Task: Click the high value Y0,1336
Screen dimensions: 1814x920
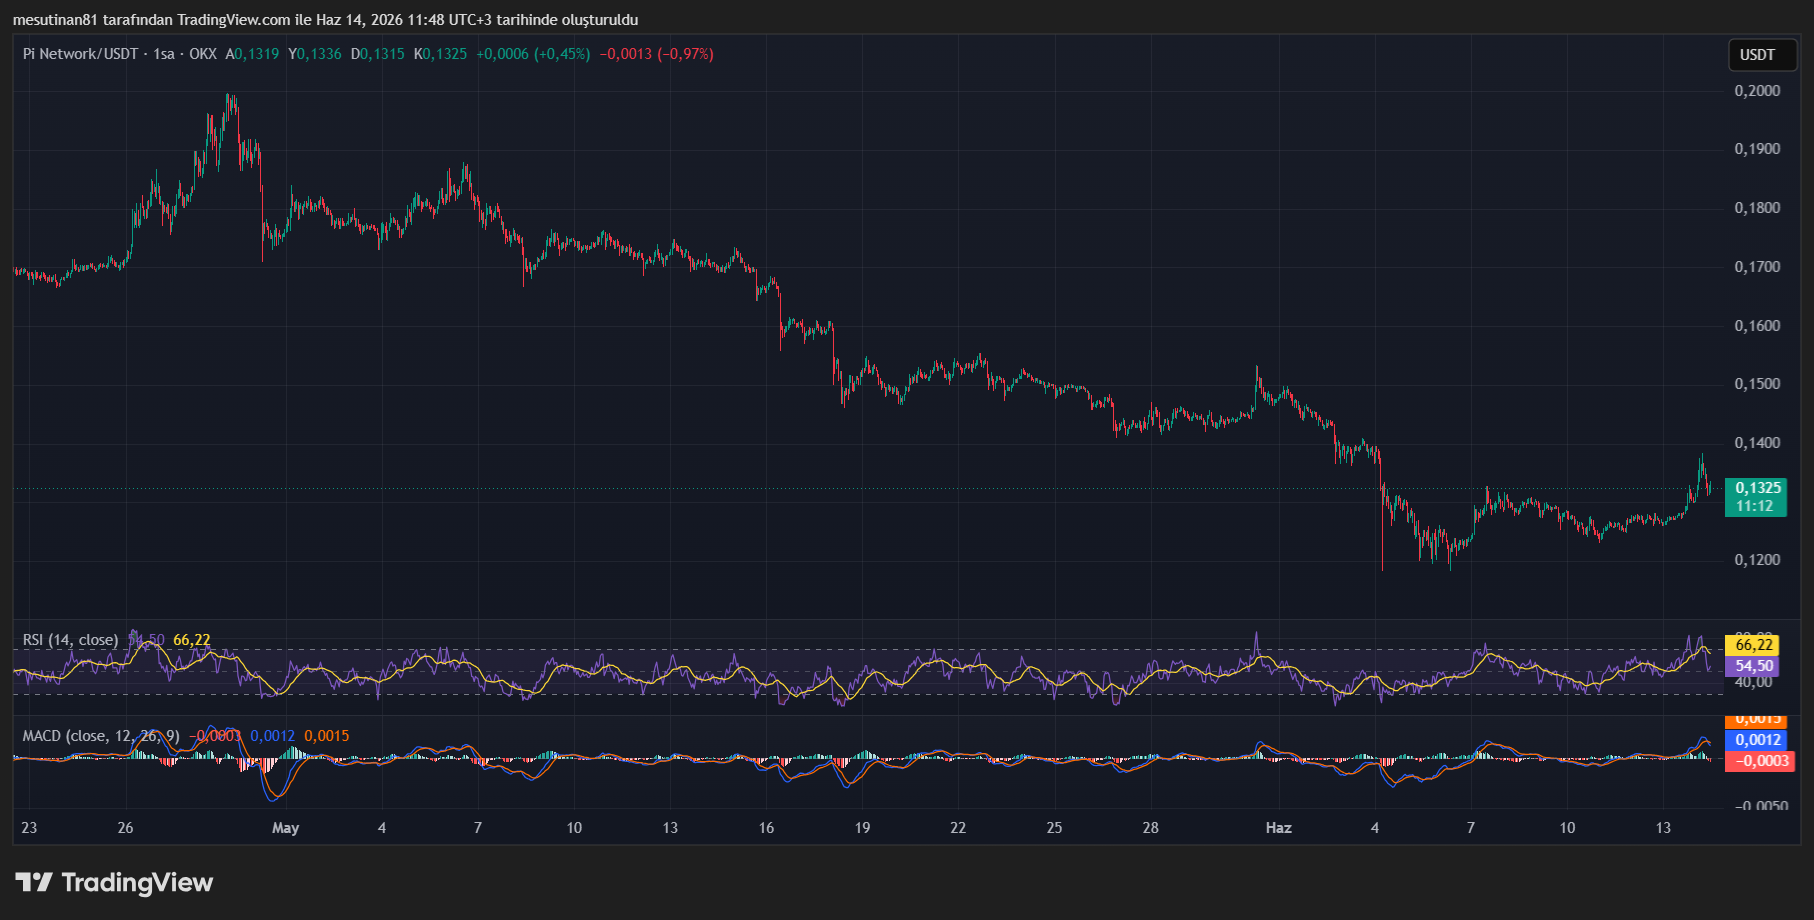Action: click(x=315, y=54)
